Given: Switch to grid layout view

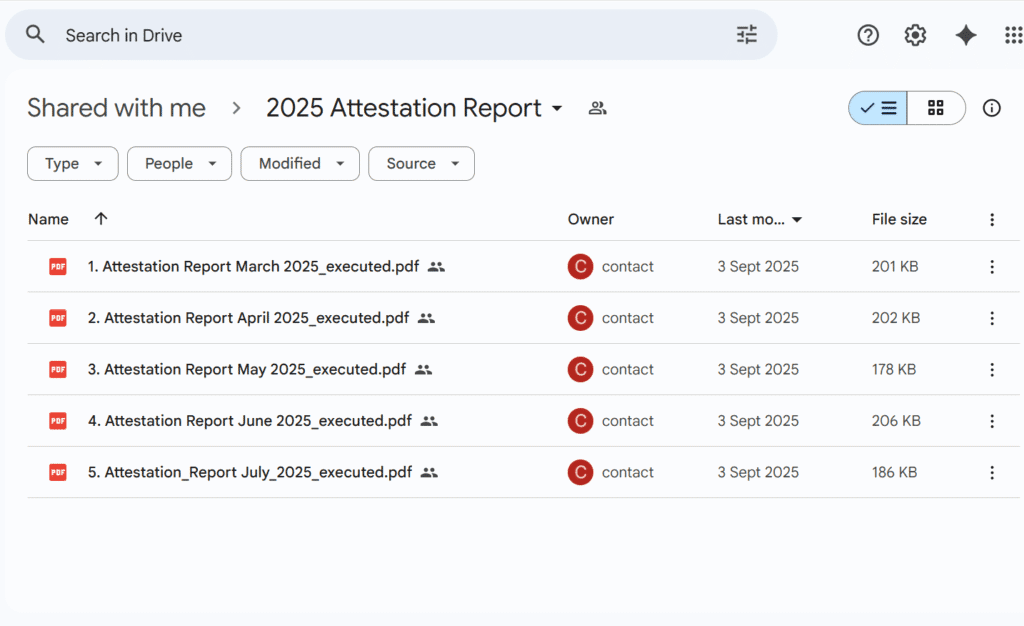Looking at the screenshot, I should (x=936, y=108).
